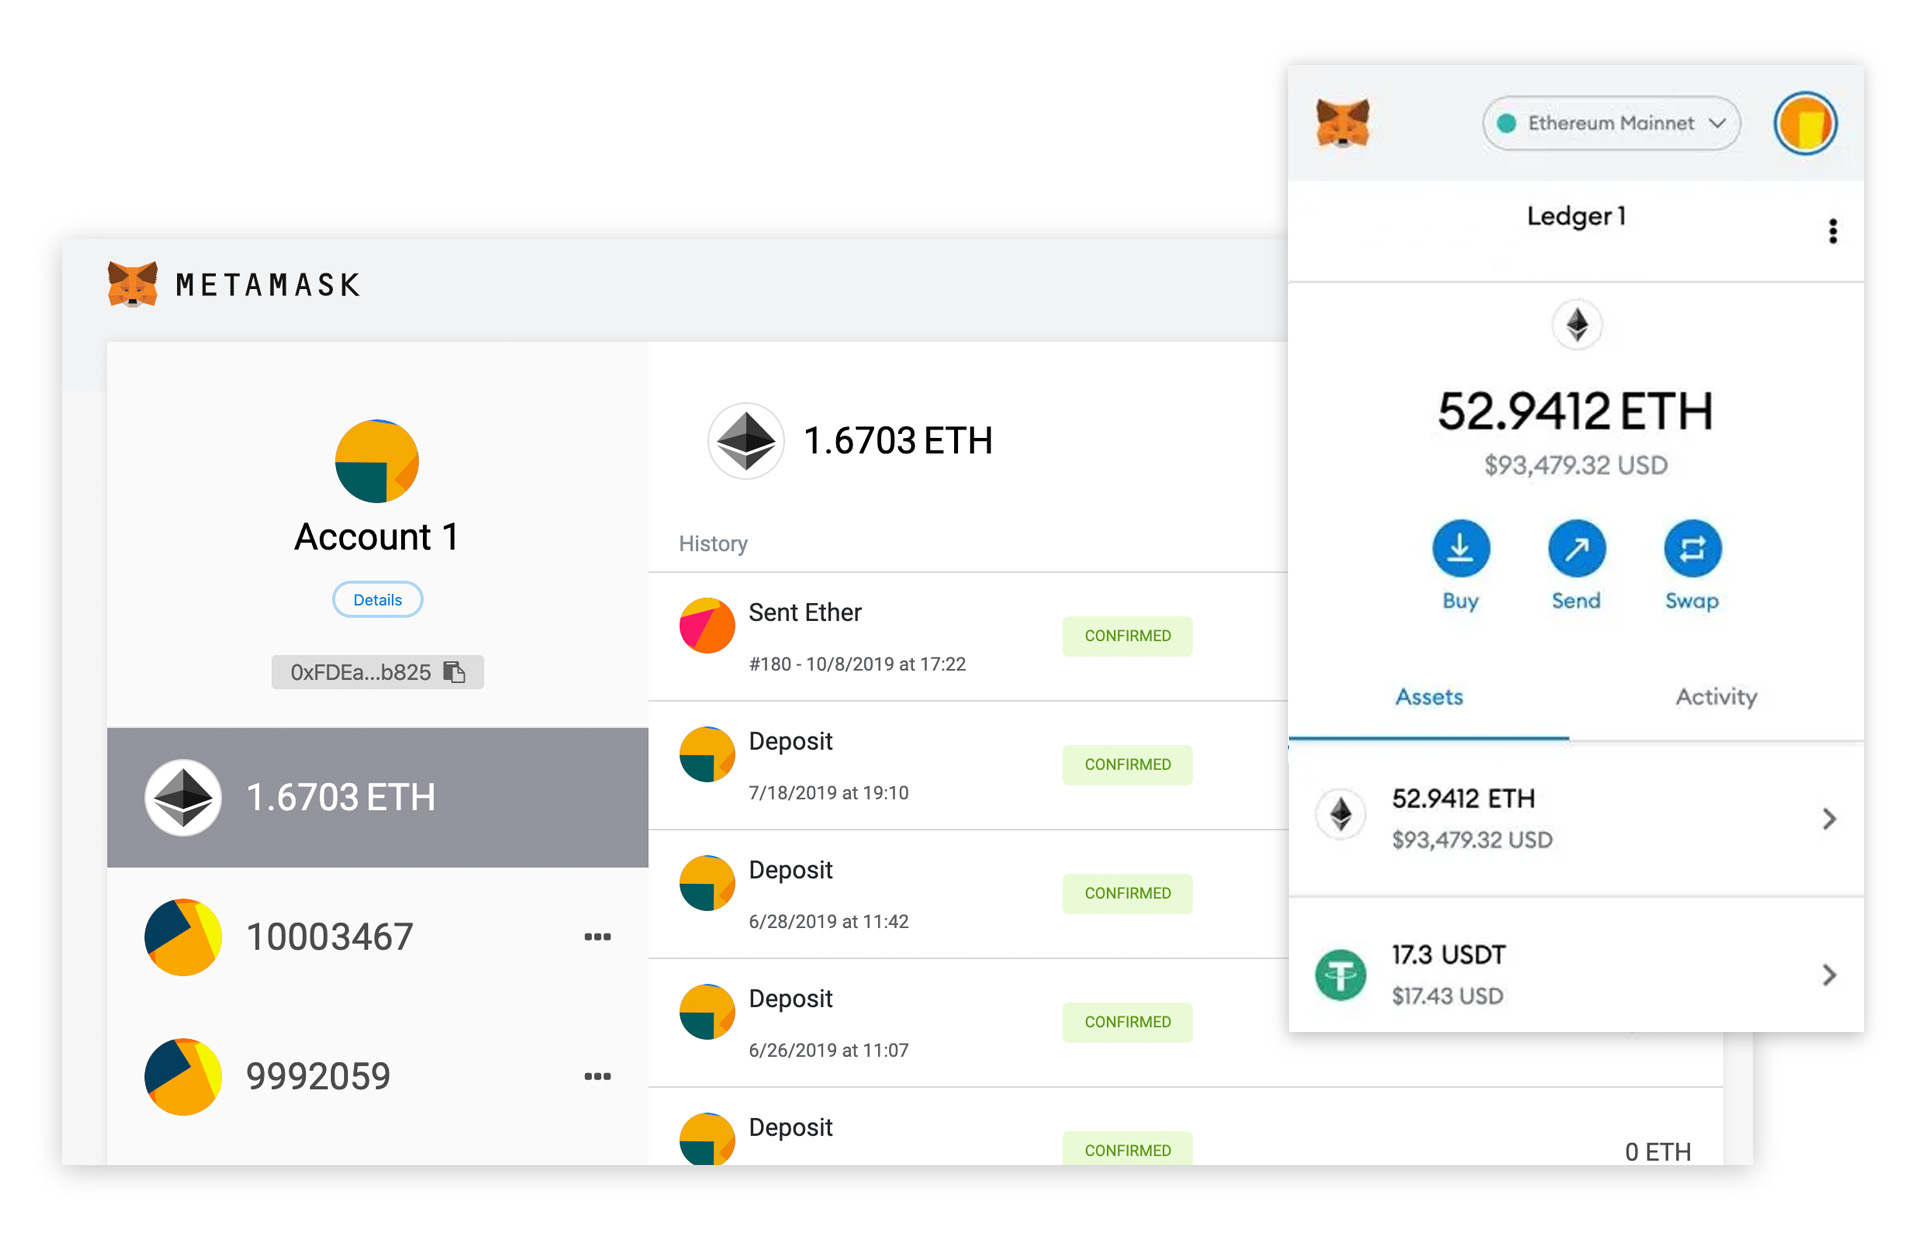Click CONFIRMED badge on the 6/26/2019 deposit
The width and height of the screenshot is (1932, 1252).
pyautogui.click(x=1127, y=1022)
